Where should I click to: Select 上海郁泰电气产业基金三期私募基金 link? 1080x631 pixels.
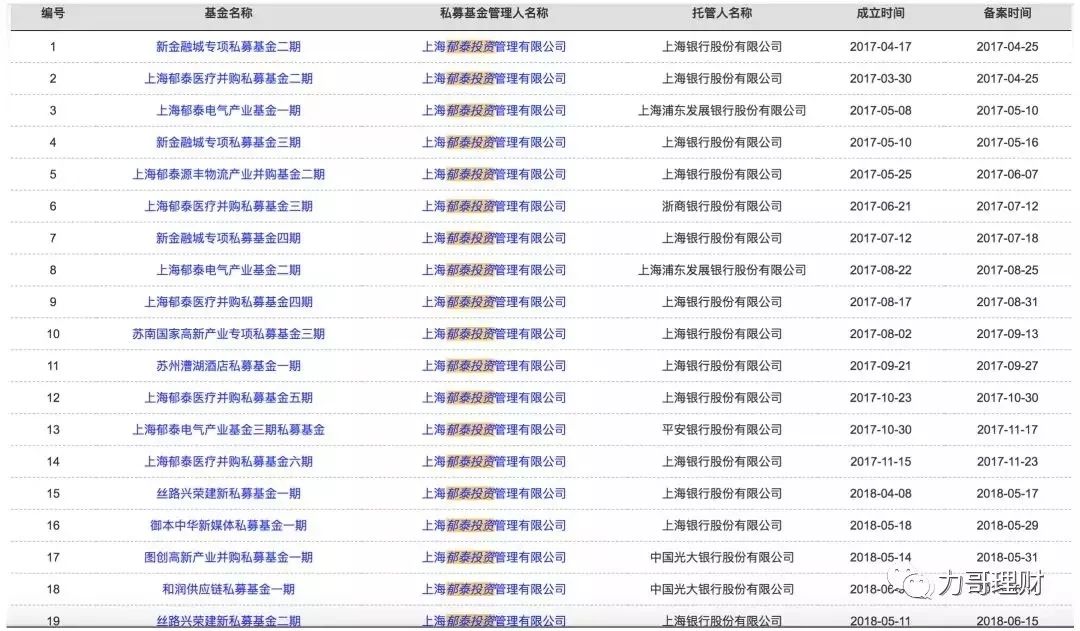(228, 430)
